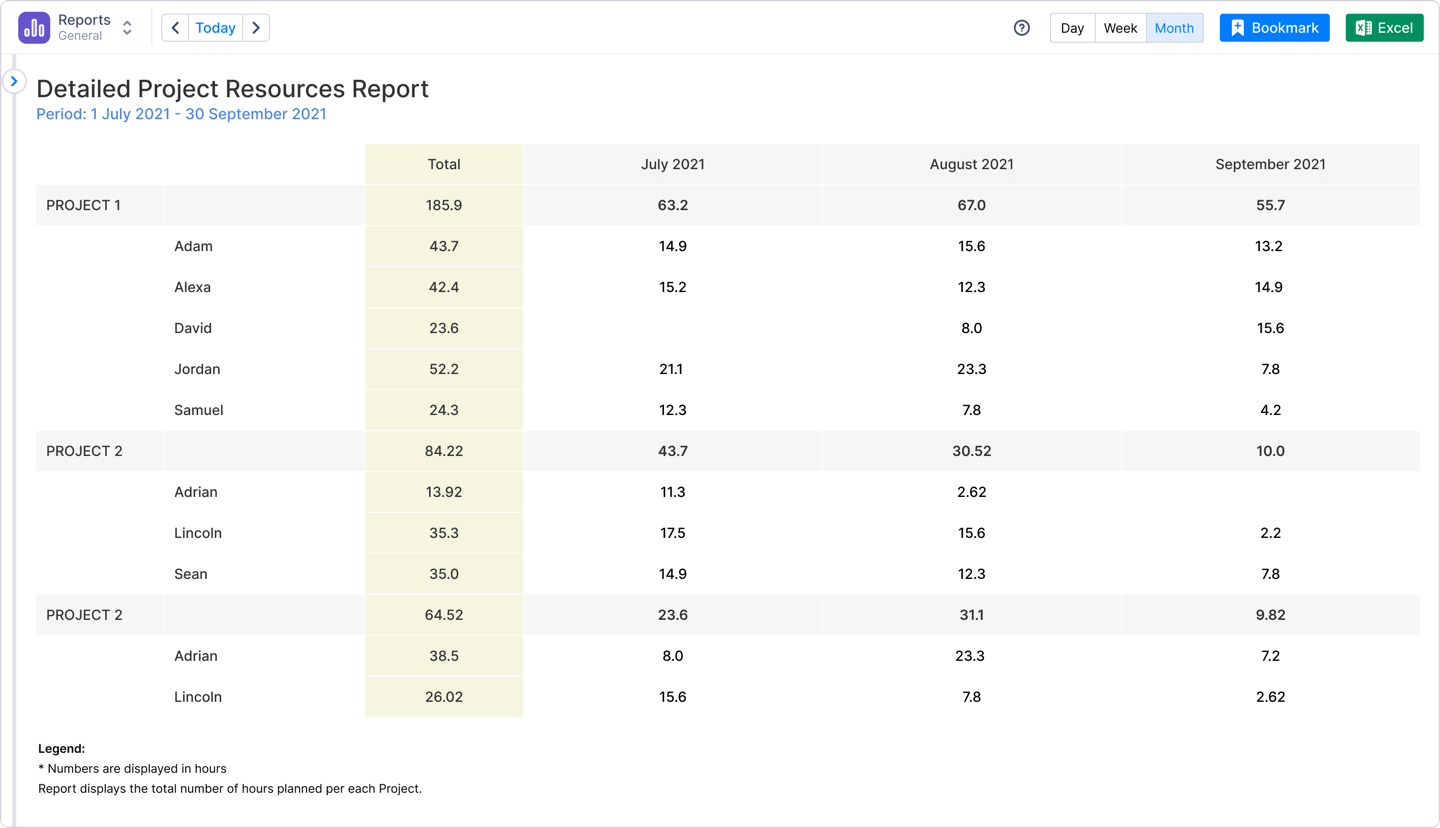Click PROJECT 1 July value 63.2

[x=673, y=205]
